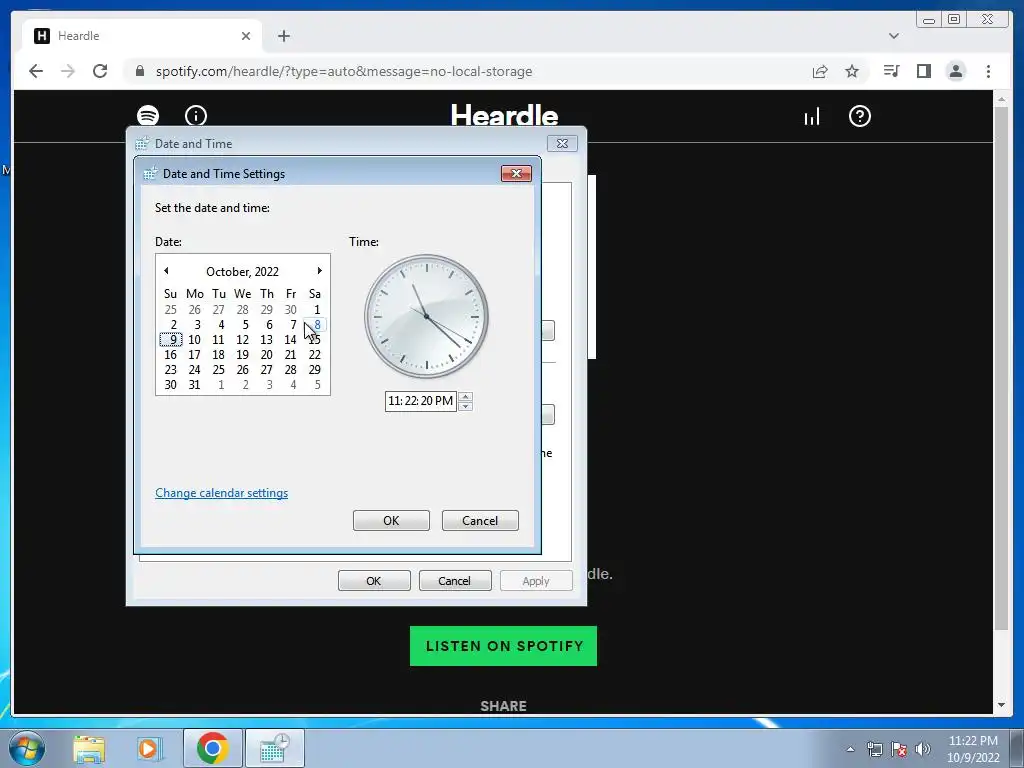Click page scrollbar up arrow
Image resolution: width=1024 pixels, height=768 pixels.
point(1001,100)
